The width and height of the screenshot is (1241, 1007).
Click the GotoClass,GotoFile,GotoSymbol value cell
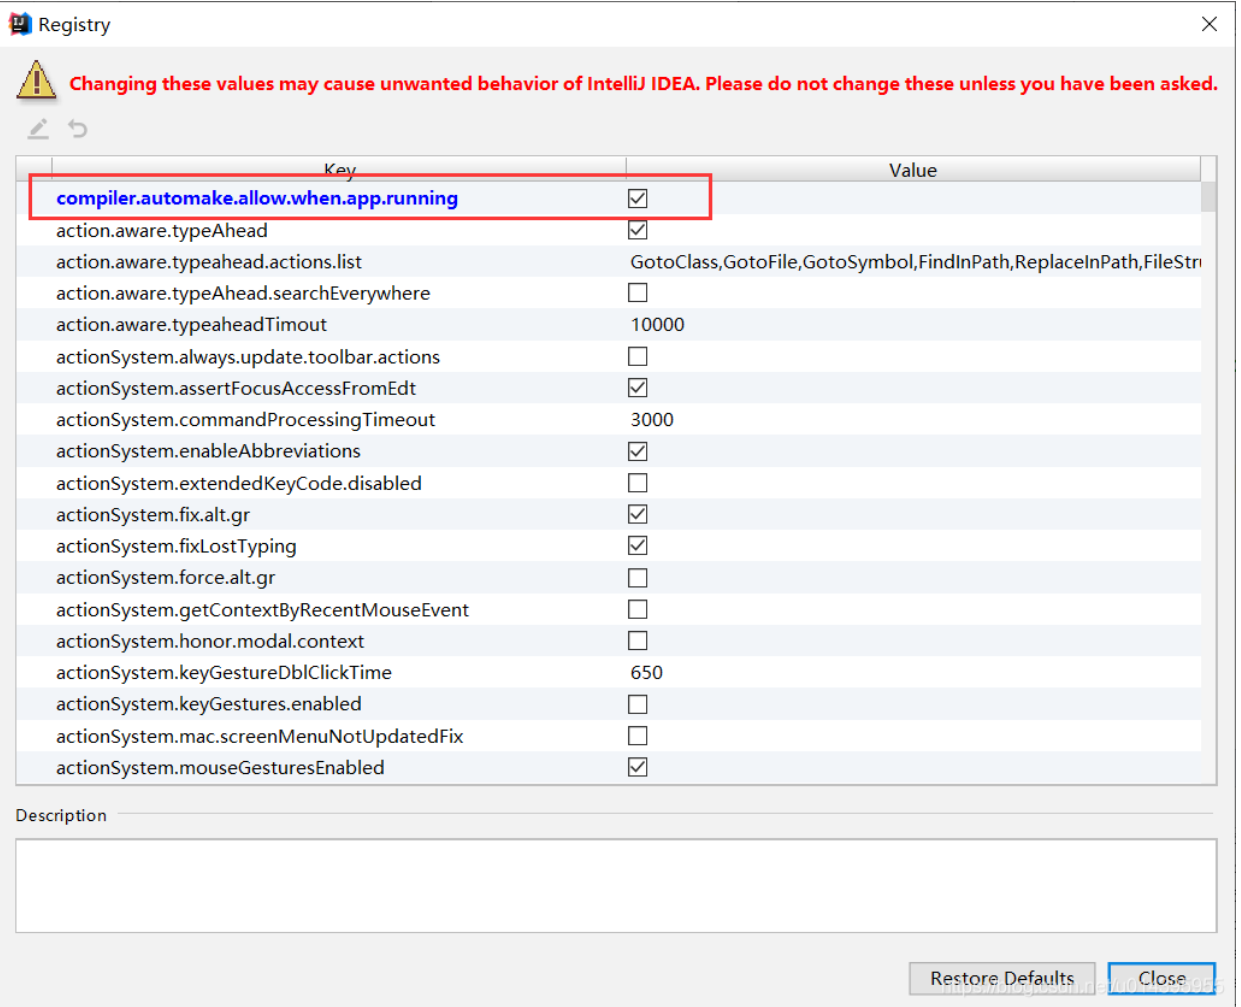coord(914,262)
